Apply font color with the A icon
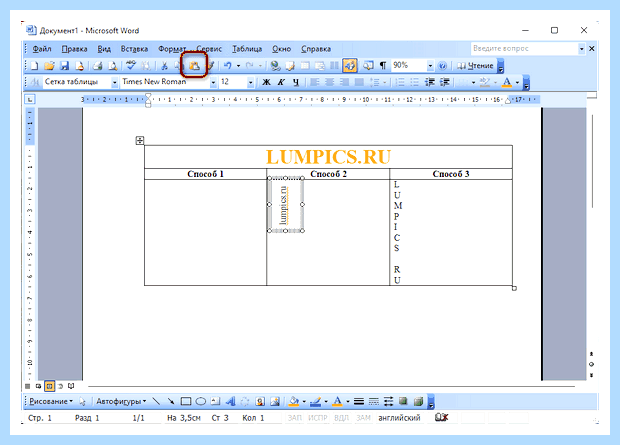This screenshot has width=620, height=445. coord(507,82)
